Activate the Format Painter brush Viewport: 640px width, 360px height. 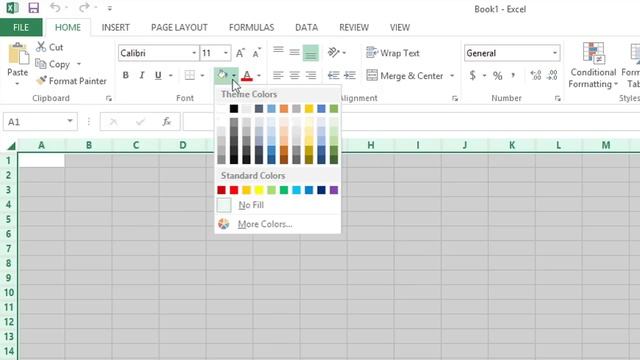(41, 80)
